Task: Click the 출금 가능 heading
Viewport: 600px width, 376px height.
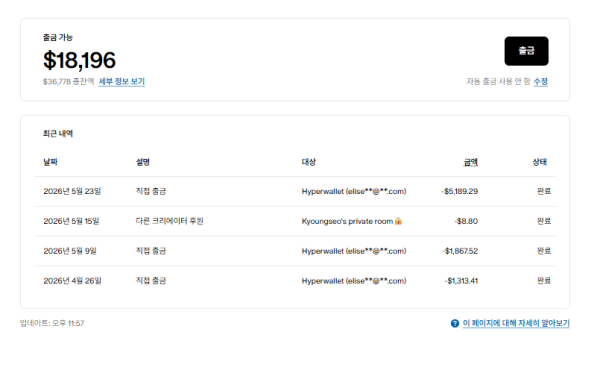Action: point(58,37)
